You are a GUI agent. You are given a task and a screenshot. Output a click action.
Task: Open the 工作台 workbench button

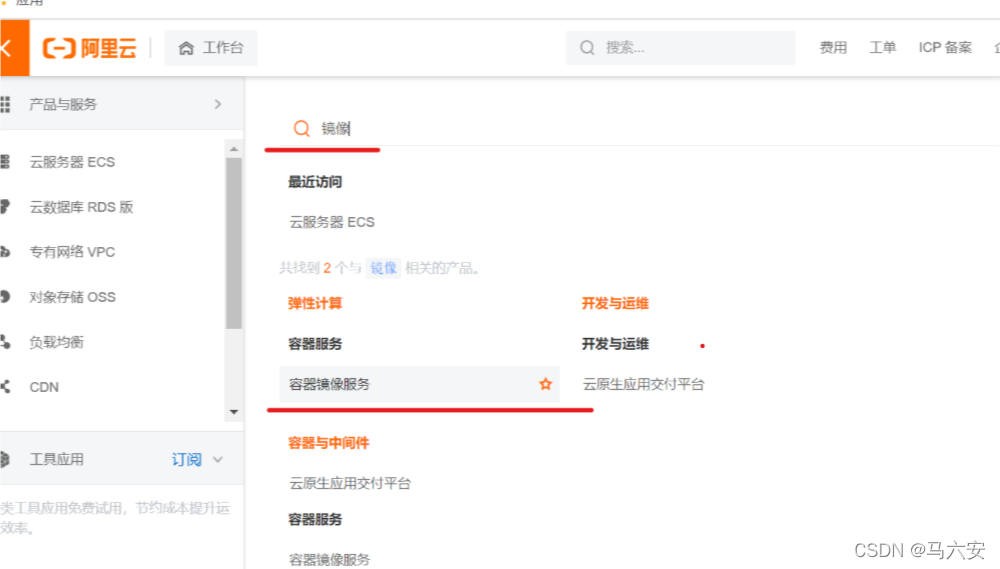[211, 48]
